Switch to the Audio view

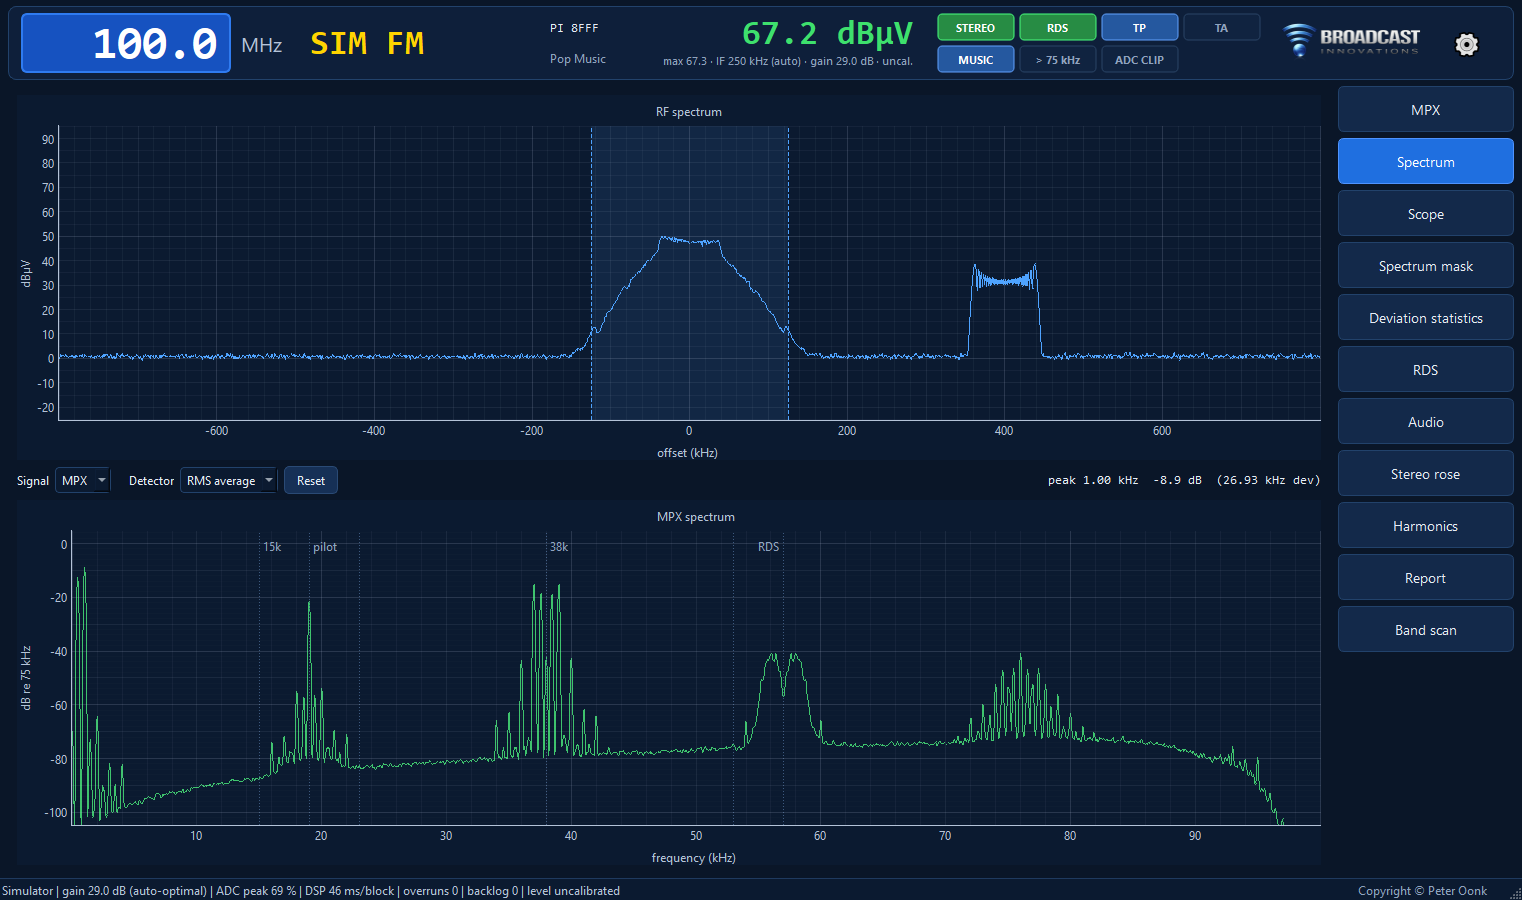pos(1425,422)
